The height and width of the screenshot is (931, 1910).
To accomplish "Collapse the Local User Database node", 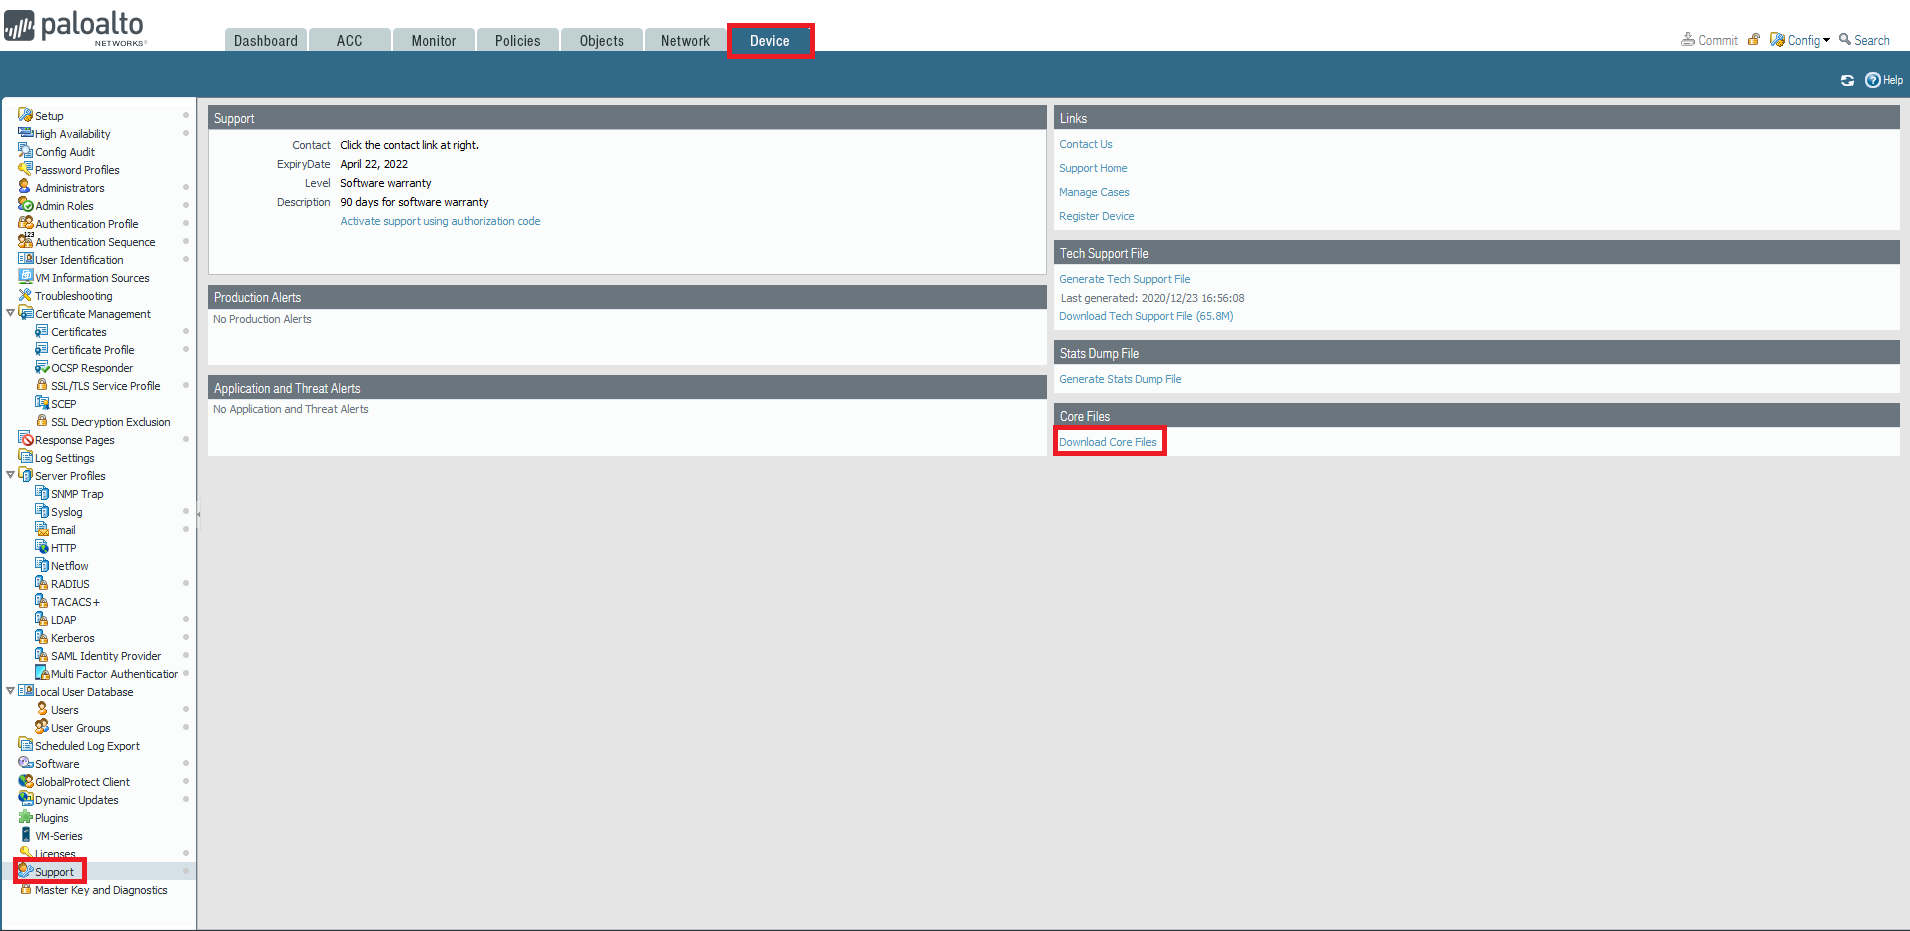I will click(10, 691).
